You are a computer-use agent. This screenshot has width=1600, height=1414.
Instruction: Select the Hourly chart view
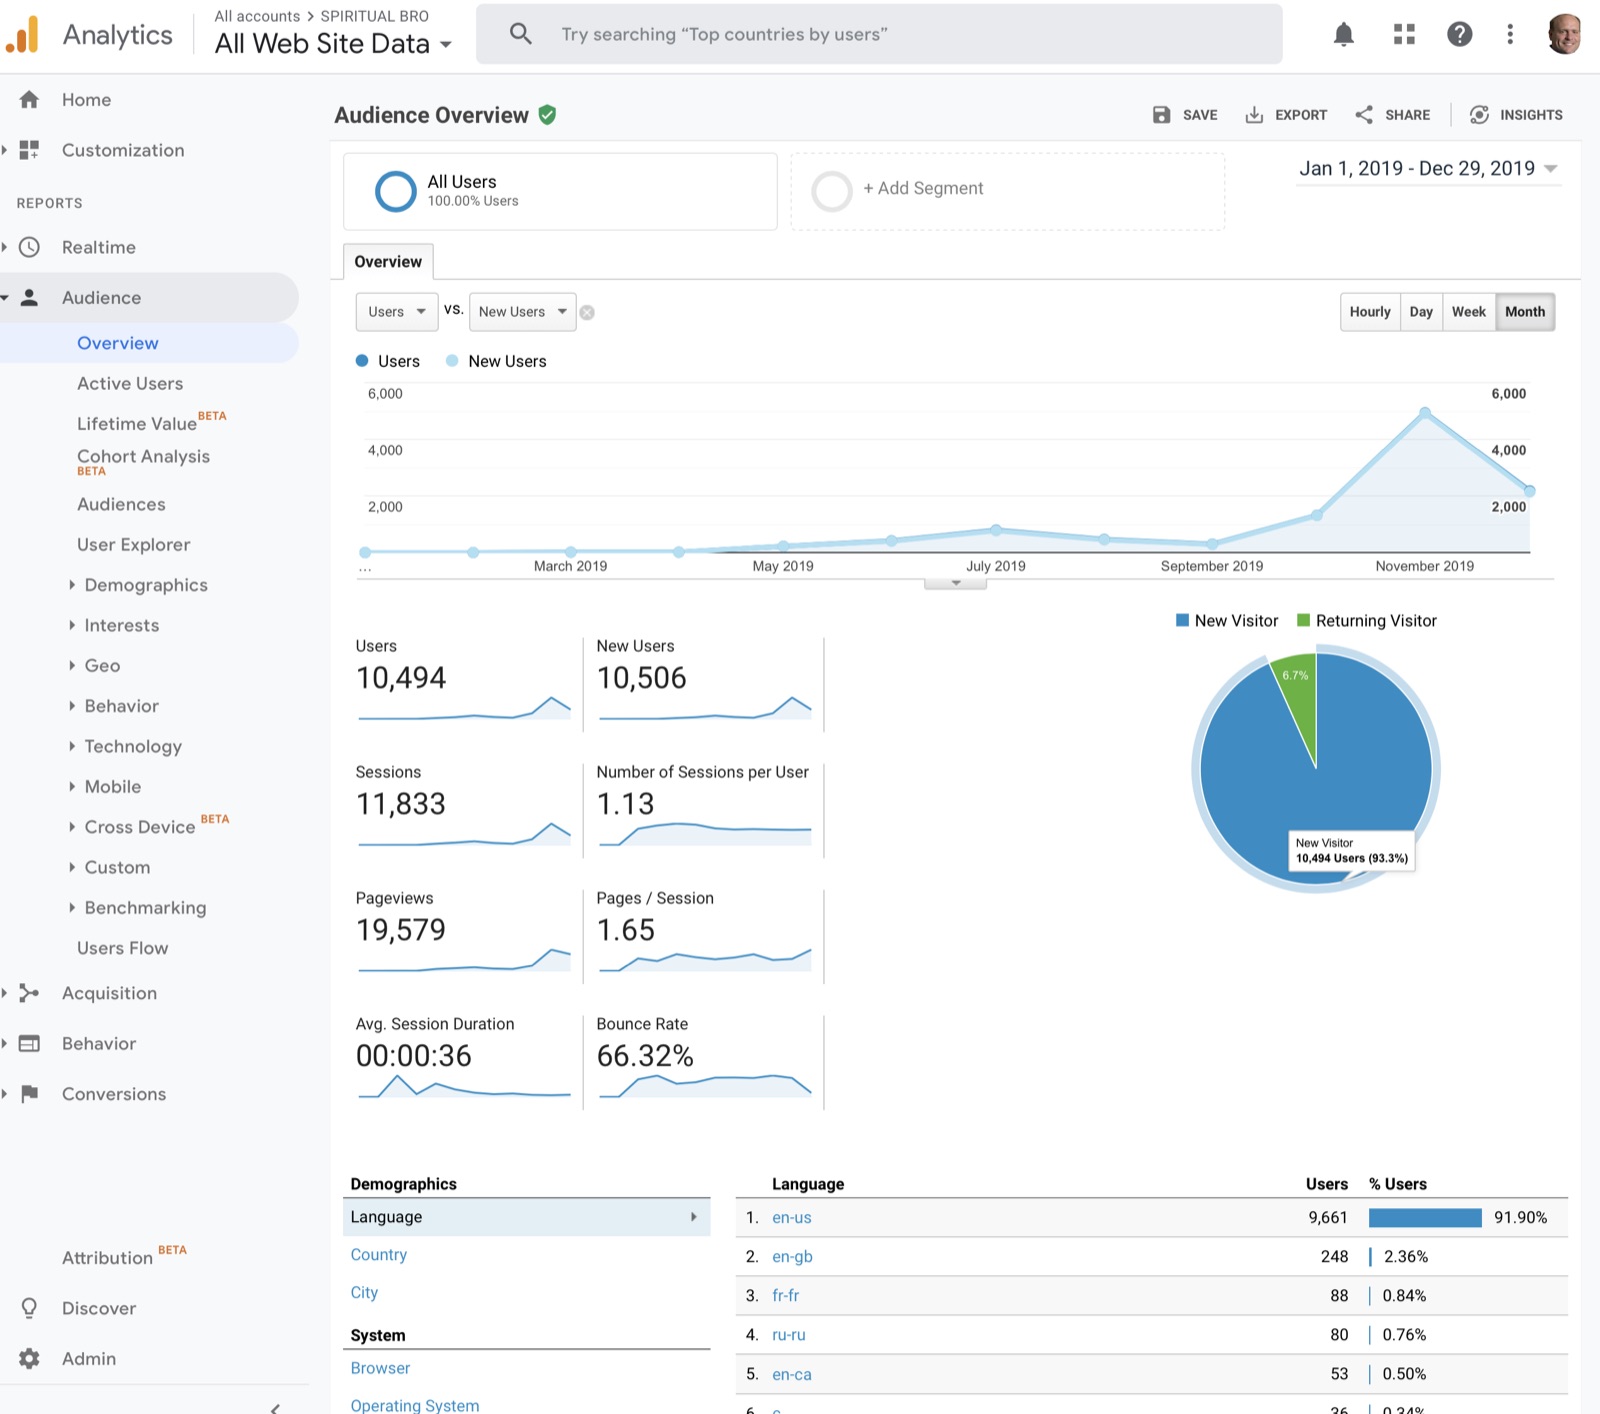click(x=1370, y=312)
